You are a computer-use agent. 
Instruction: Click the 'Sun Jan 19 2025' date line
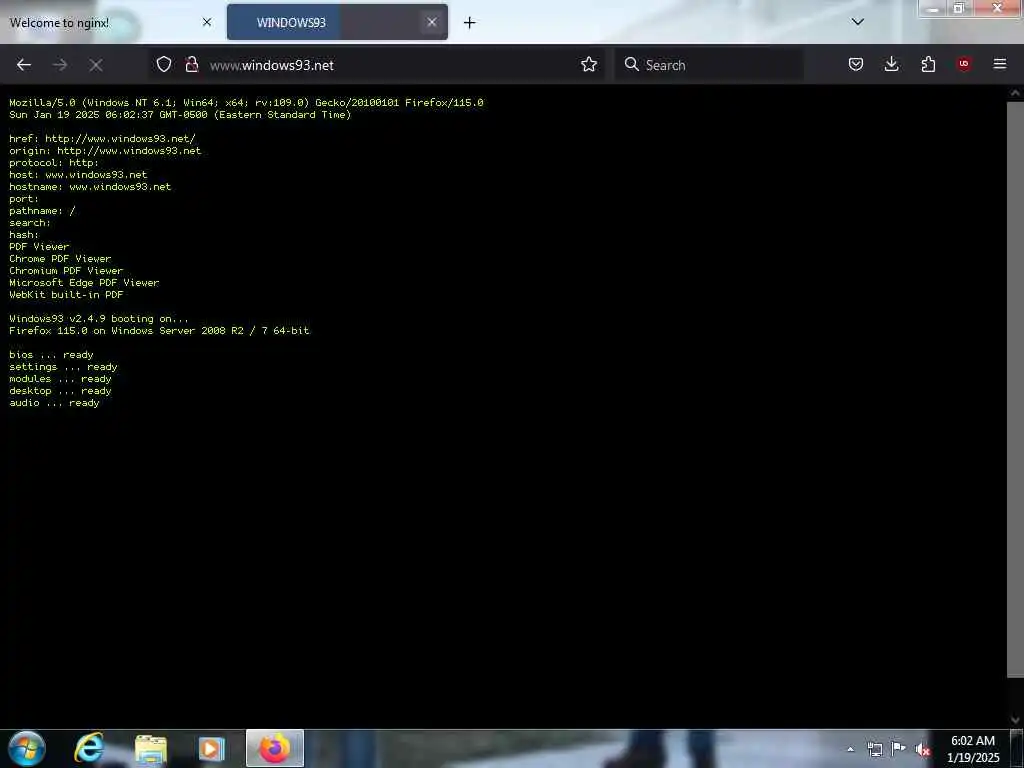click(180, 114)
